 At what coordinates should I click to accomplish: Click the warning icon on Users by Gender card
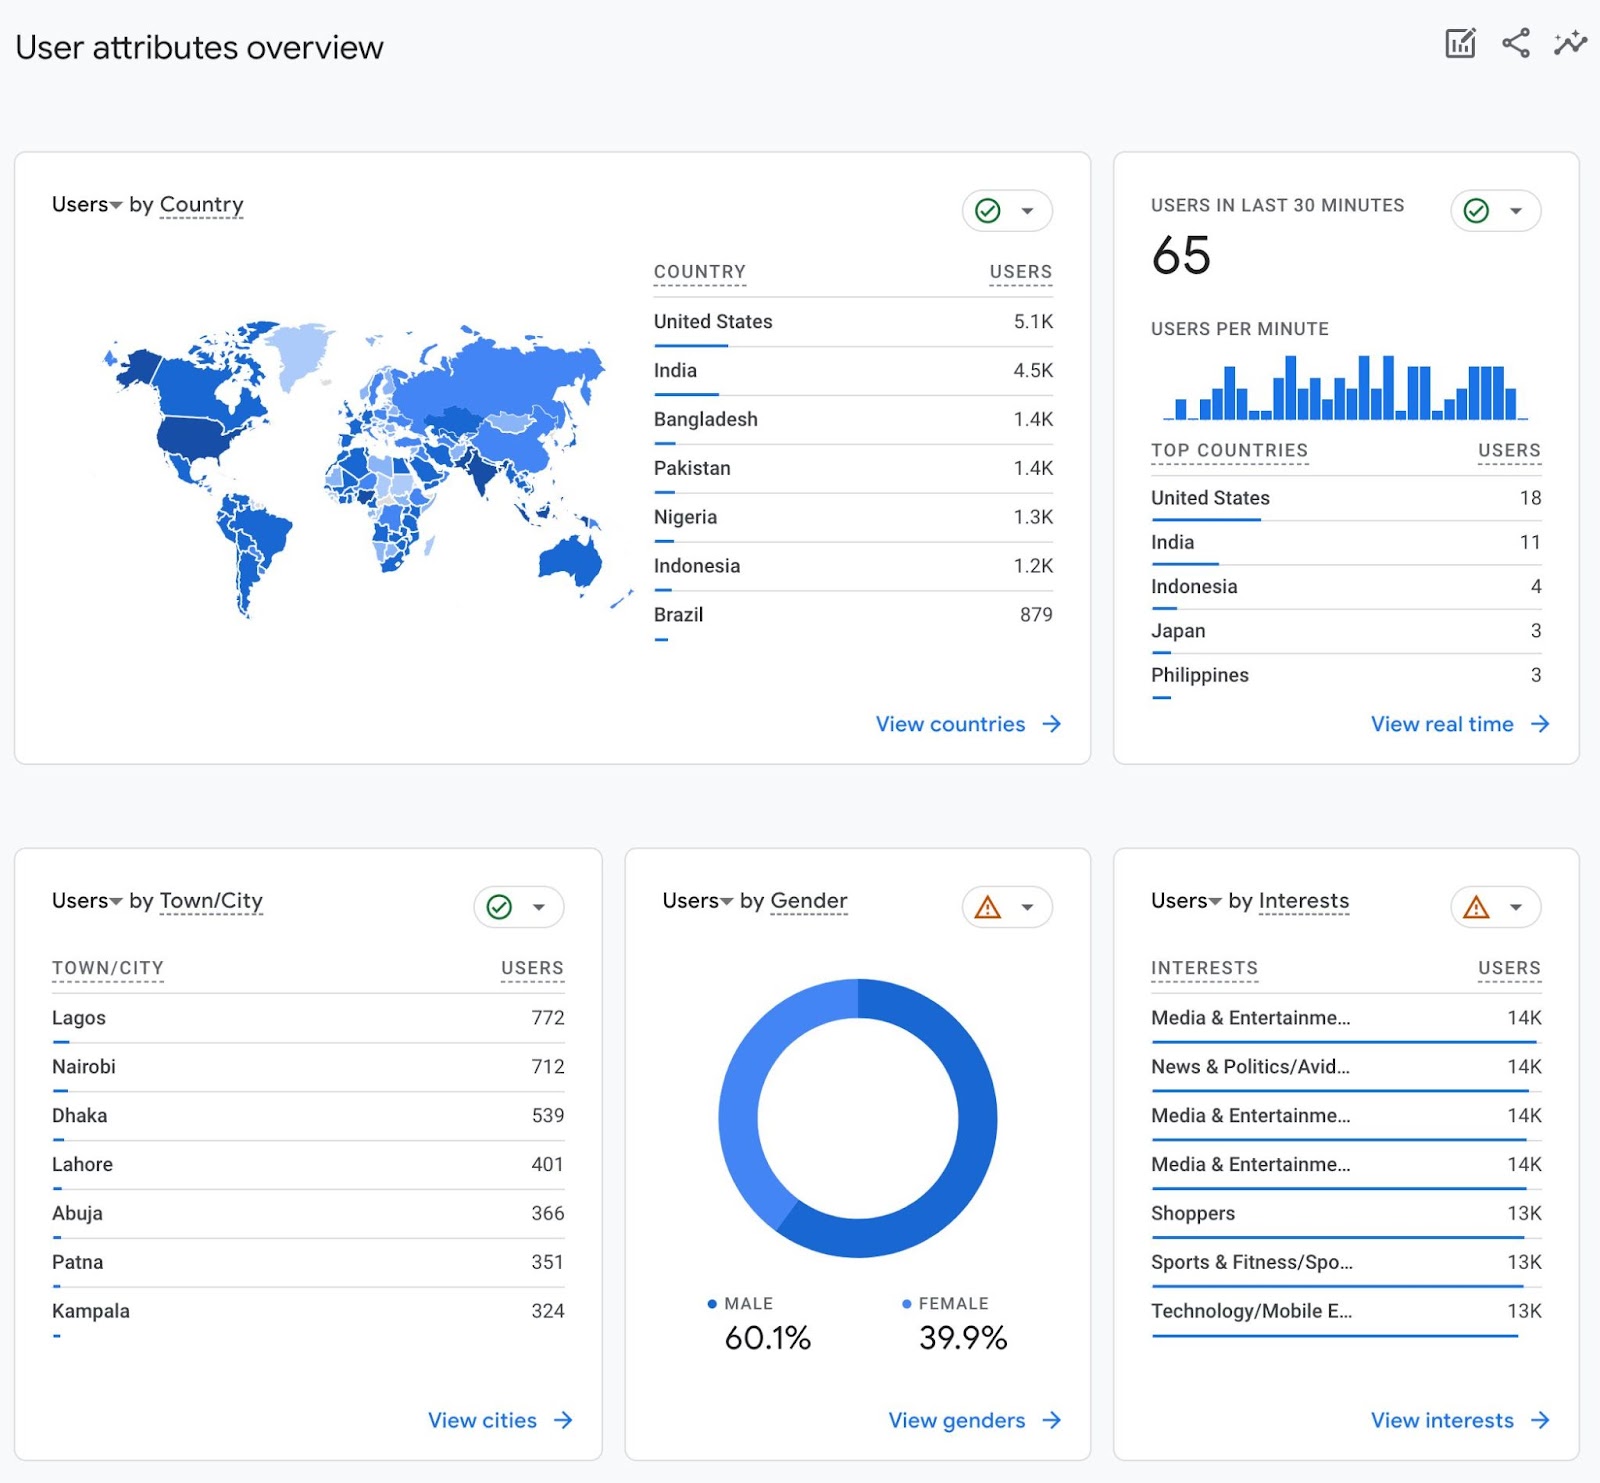point(989,907)
